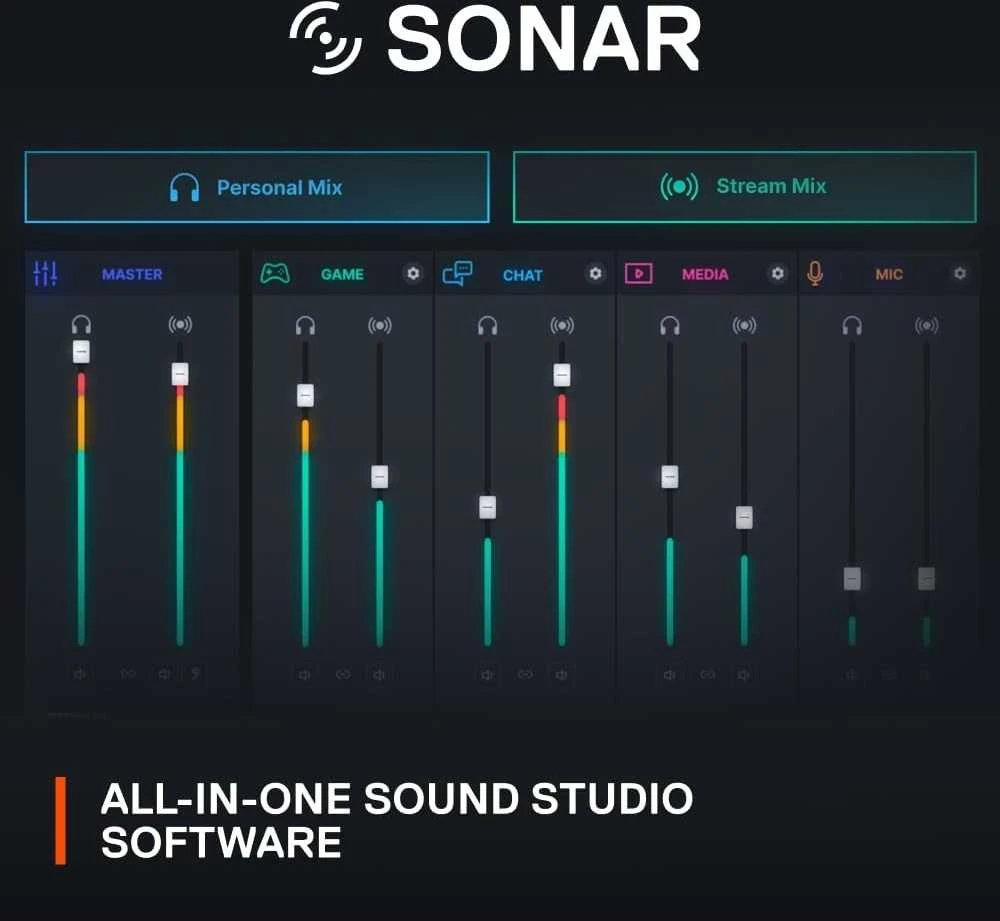Click the MIC channel label
The image size is (1000, 921).
tap(889, 274)
